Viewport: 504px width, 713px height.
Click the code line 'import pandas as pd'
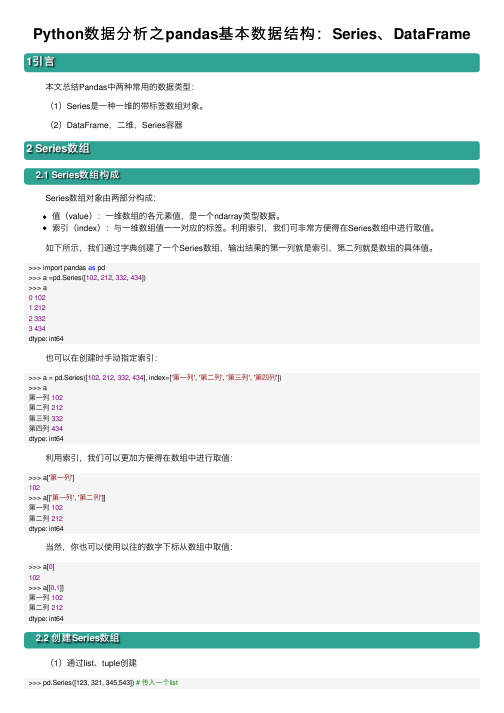[67, 267]
